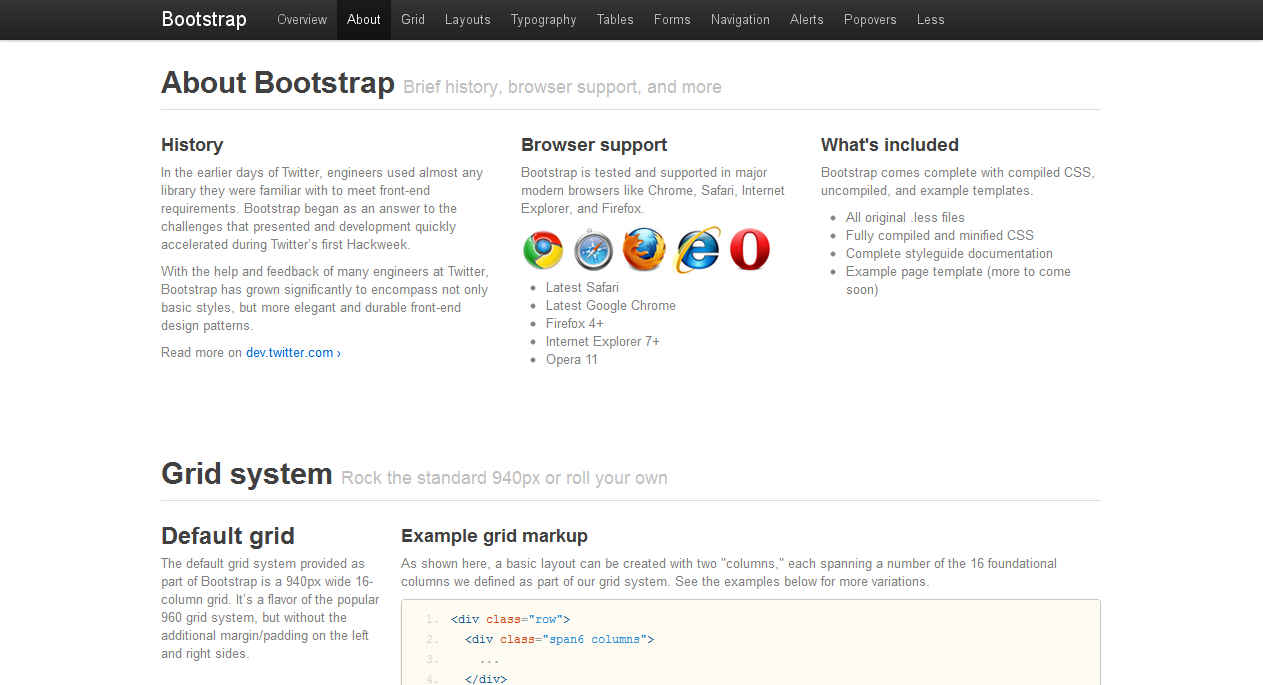The height and width of the screenshot is (685, 1263).
Task: Click the Example grid markup heading
Action: [494, 536]
